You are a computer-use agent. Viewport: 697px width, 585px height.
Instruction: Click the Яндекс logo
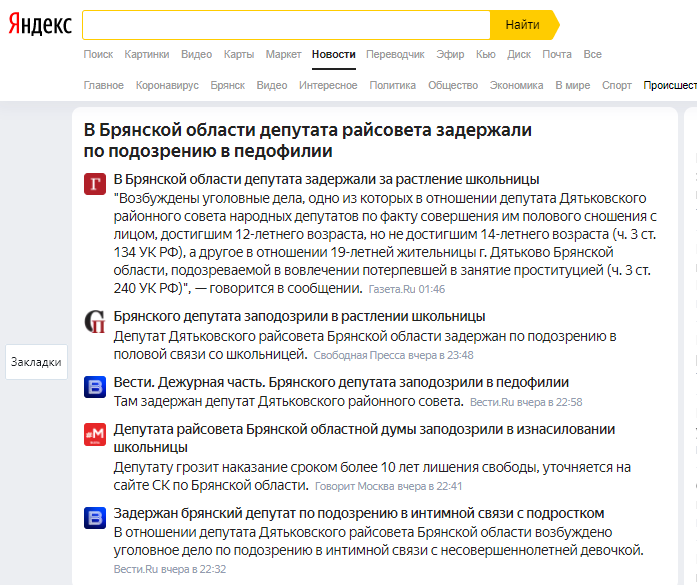coord(40,24)
